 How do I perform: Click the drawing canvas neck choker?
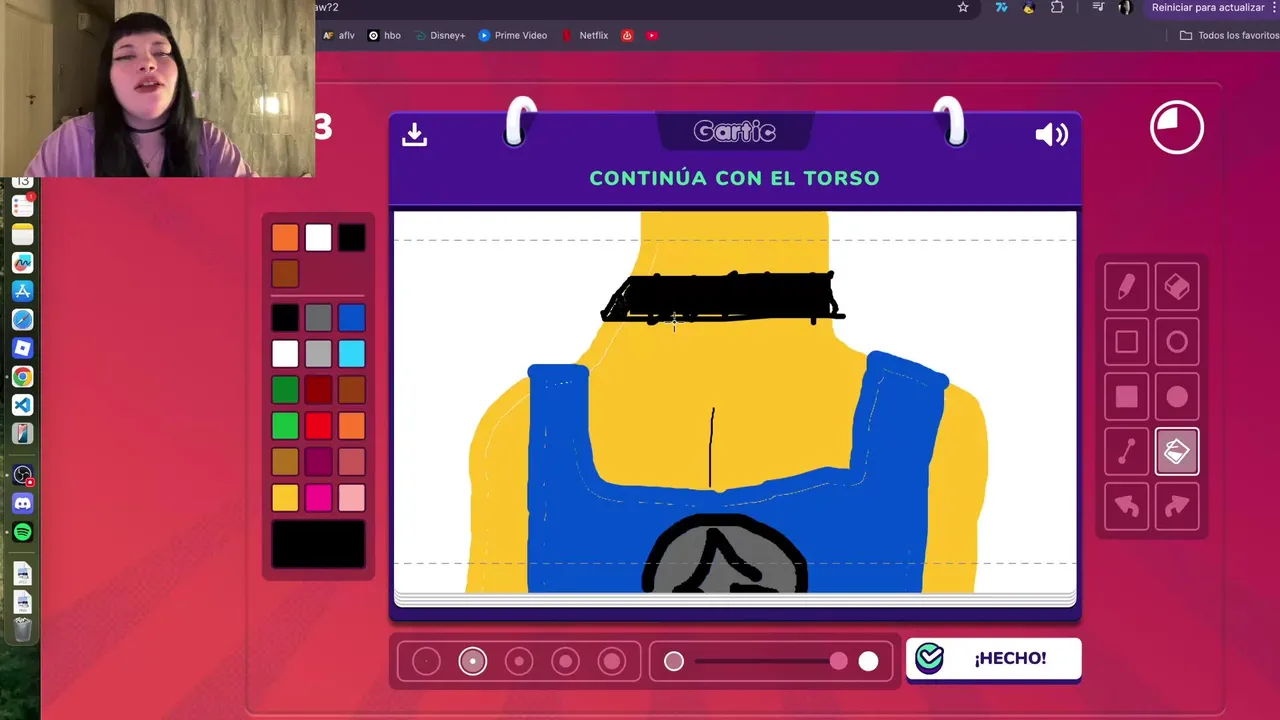[723, 298]
